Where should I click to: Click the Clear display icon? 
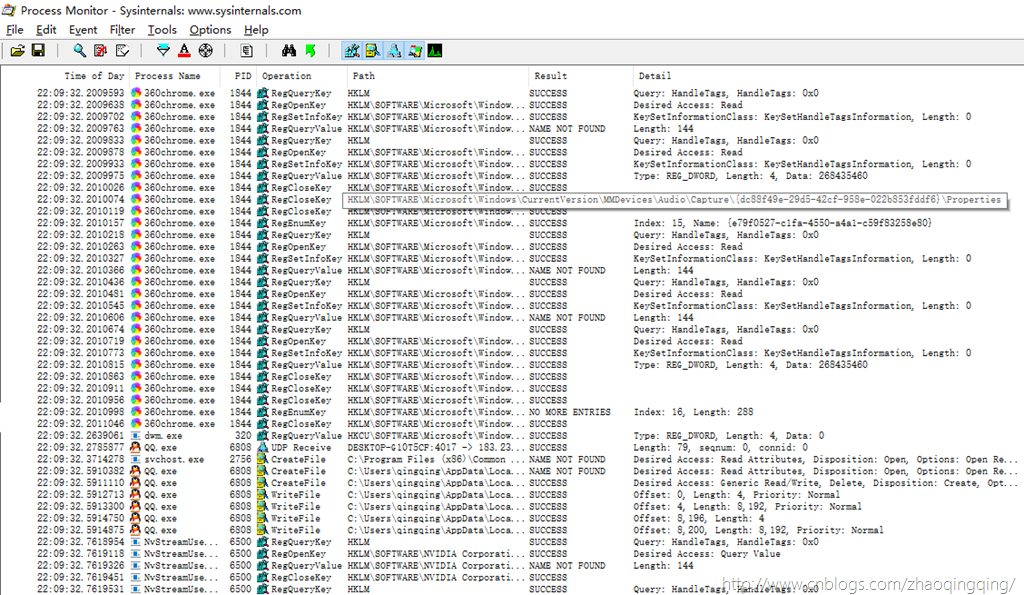click(x=121, y=50)
